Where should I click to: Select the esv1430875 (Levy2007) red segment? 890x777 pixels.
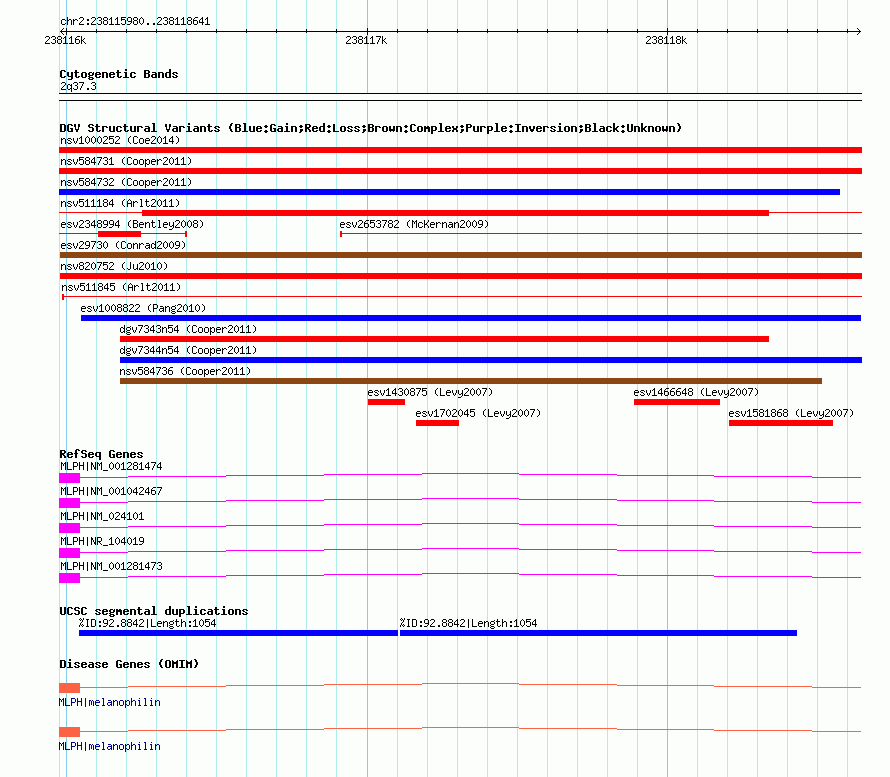386,402
